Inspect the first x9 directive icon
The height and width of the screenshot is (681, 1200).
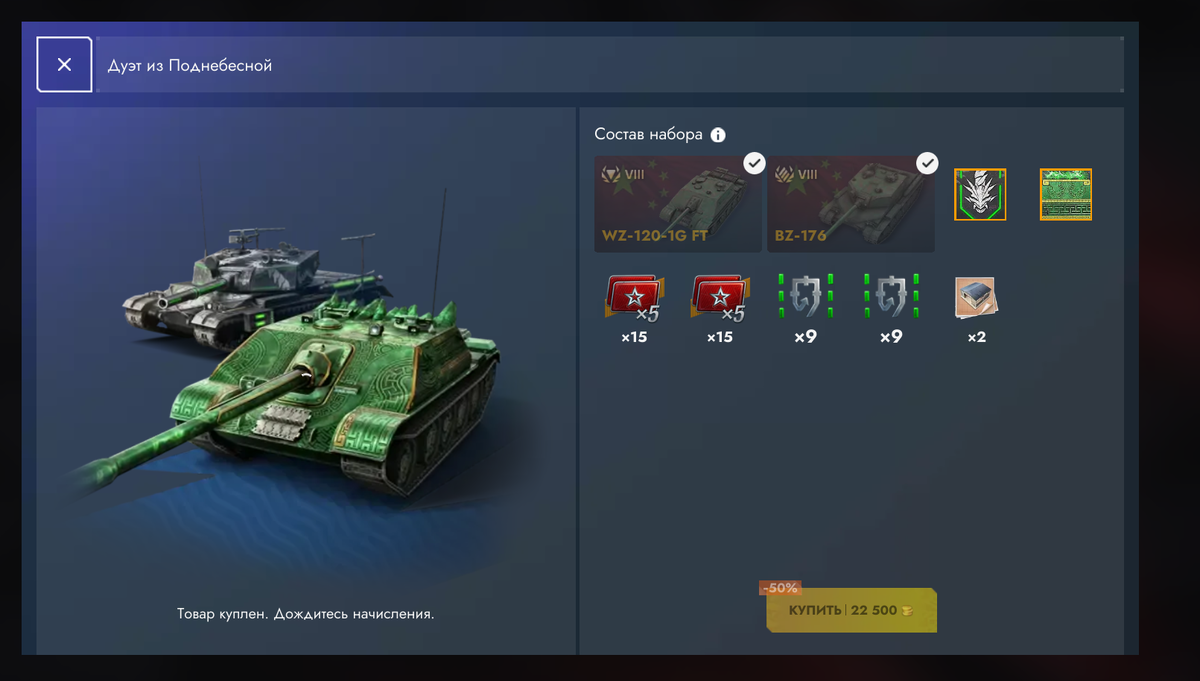pos(806,298)
